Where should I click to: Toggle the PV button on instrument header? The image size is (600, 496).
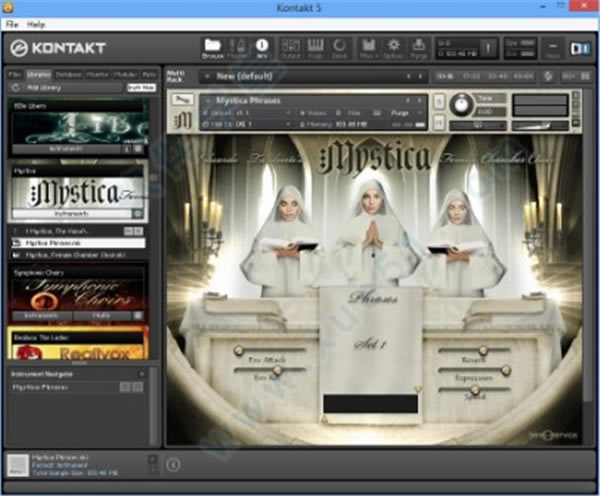click(x=576, y=123)
